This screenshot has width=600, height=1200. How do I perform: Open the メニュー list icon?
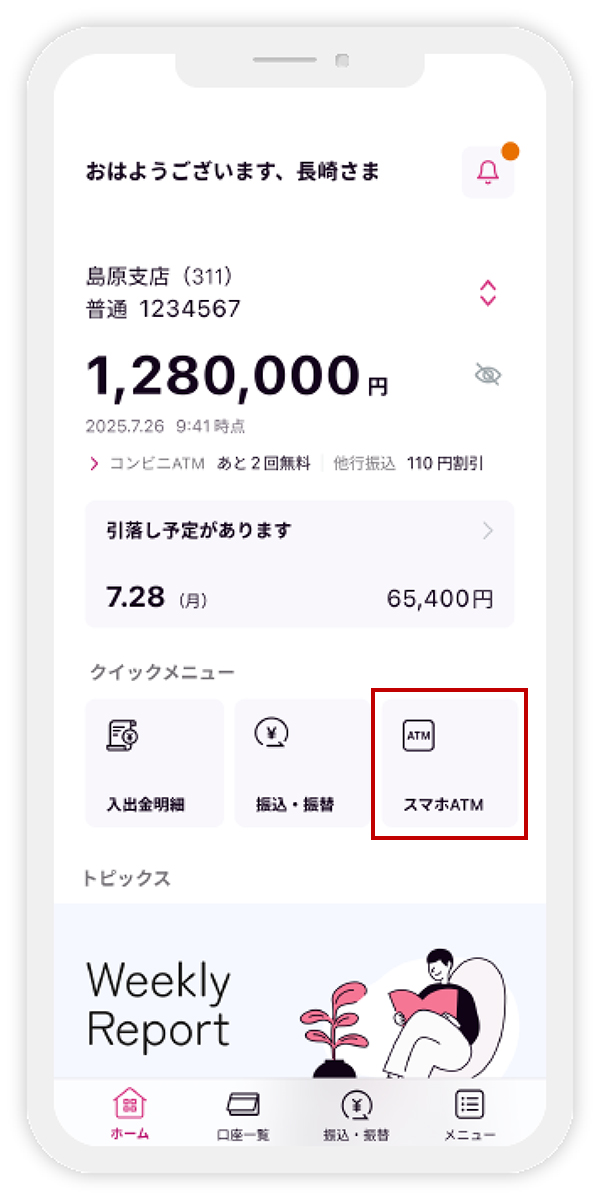[469, 1104]
